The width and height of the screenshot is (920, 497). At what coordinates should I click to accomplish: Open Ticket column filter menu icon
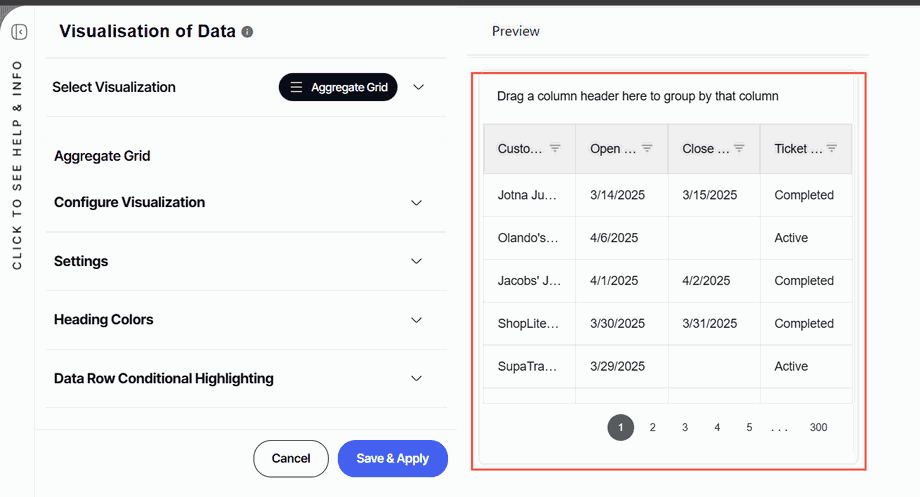[x=831, y=148]
